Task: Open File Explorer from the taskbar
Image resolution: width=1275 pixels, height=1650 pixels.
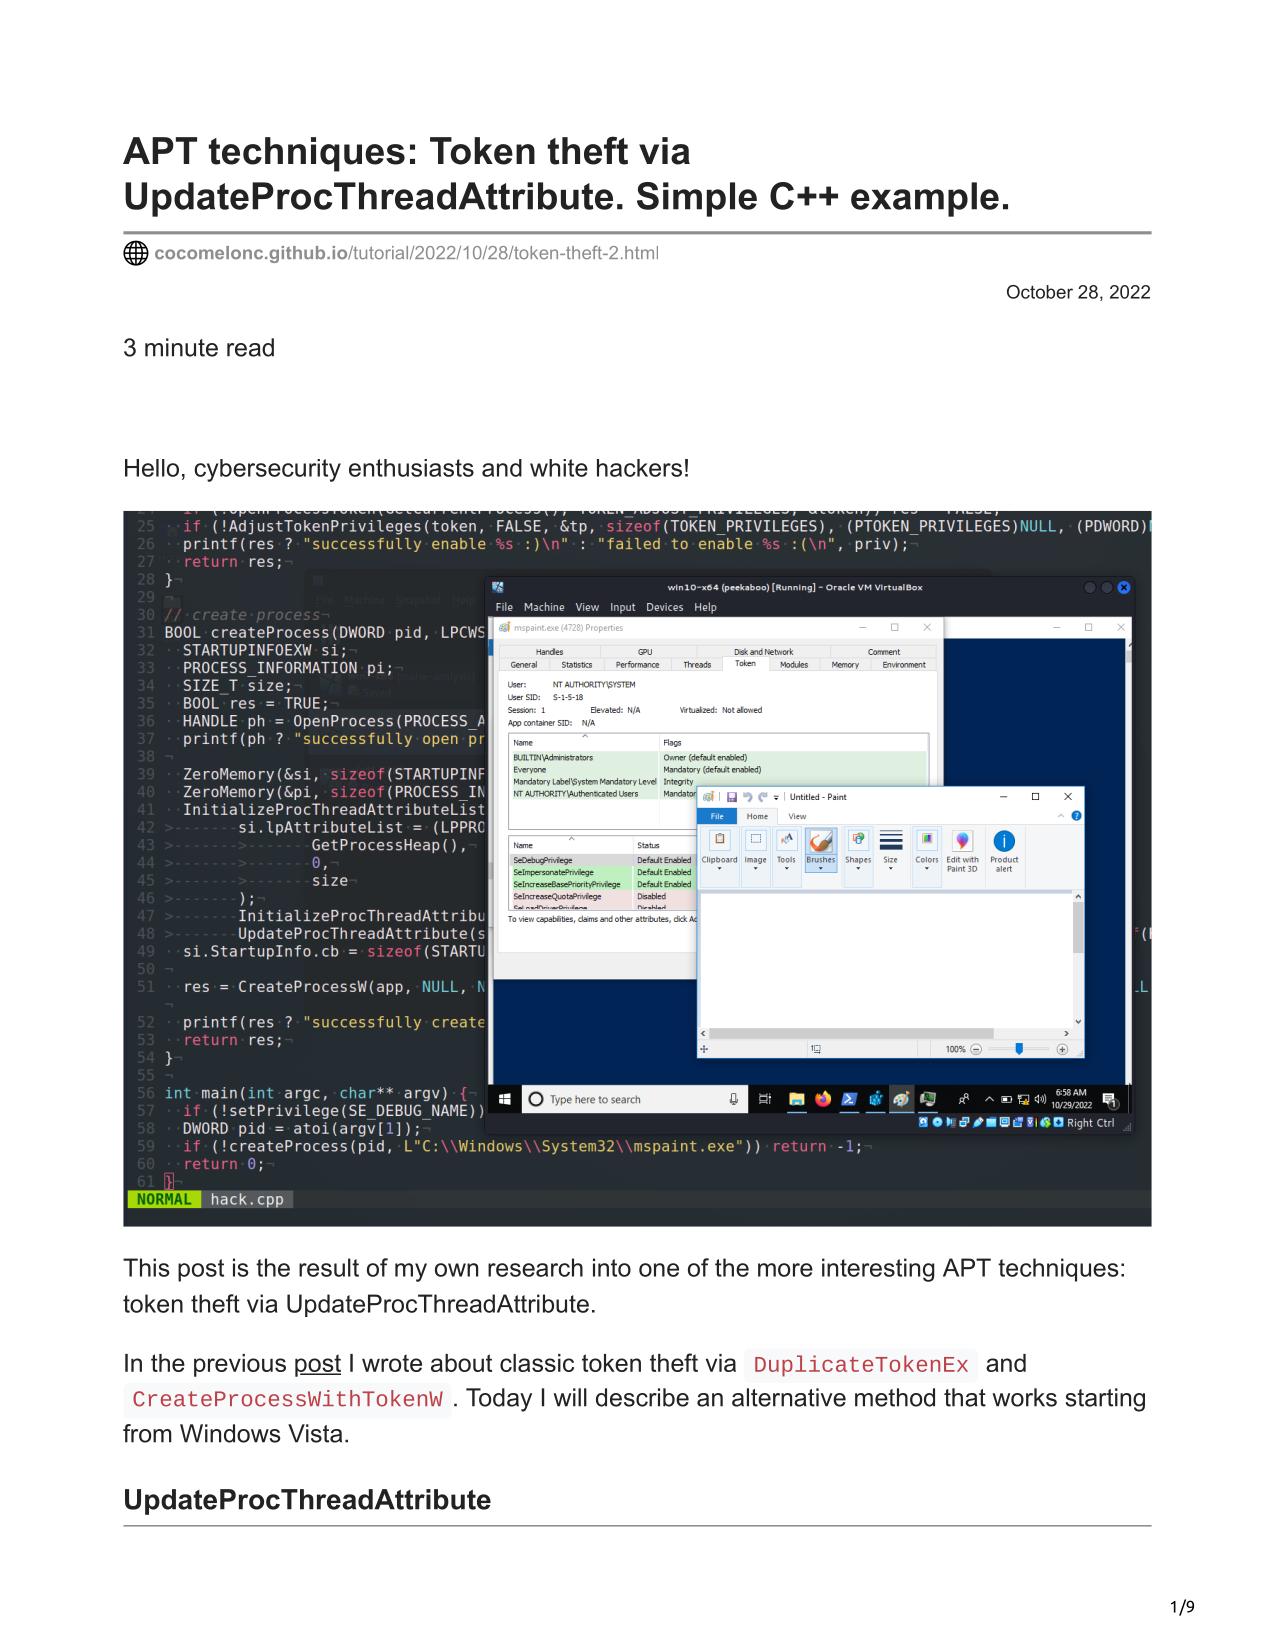Action: (797, 1099)
